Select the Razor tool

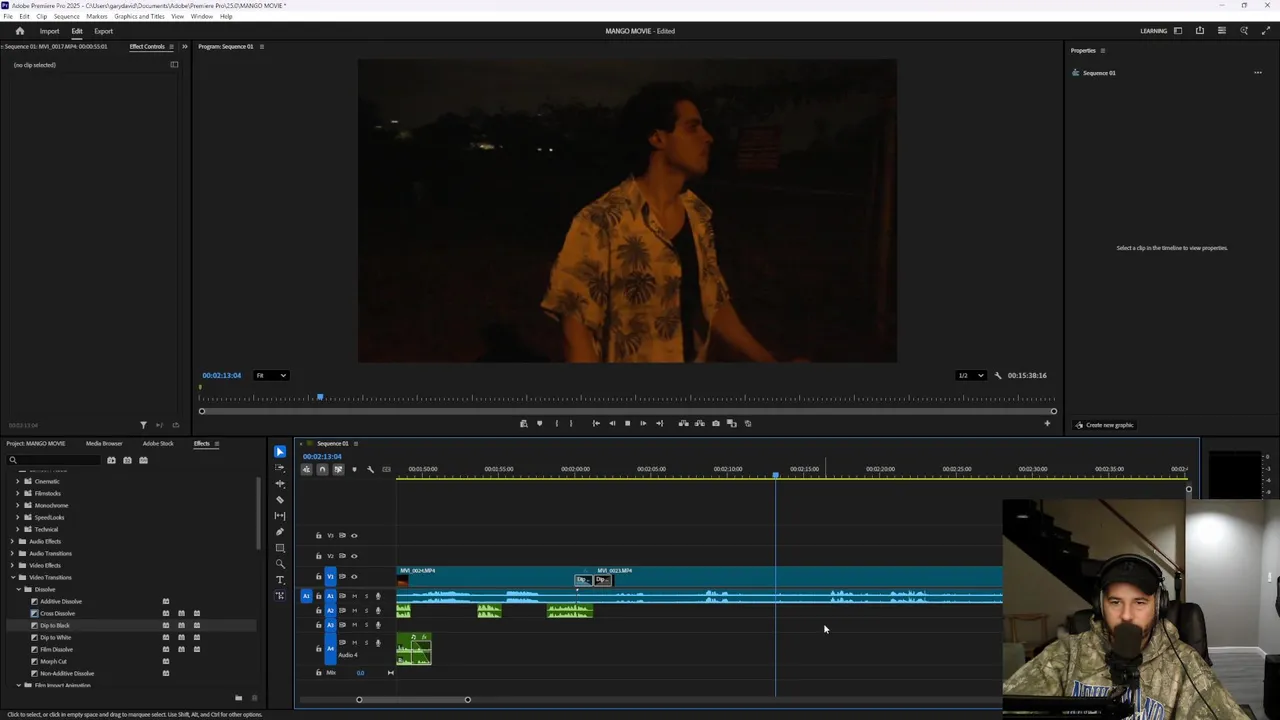pyautogui.click(x=280, y=500)
